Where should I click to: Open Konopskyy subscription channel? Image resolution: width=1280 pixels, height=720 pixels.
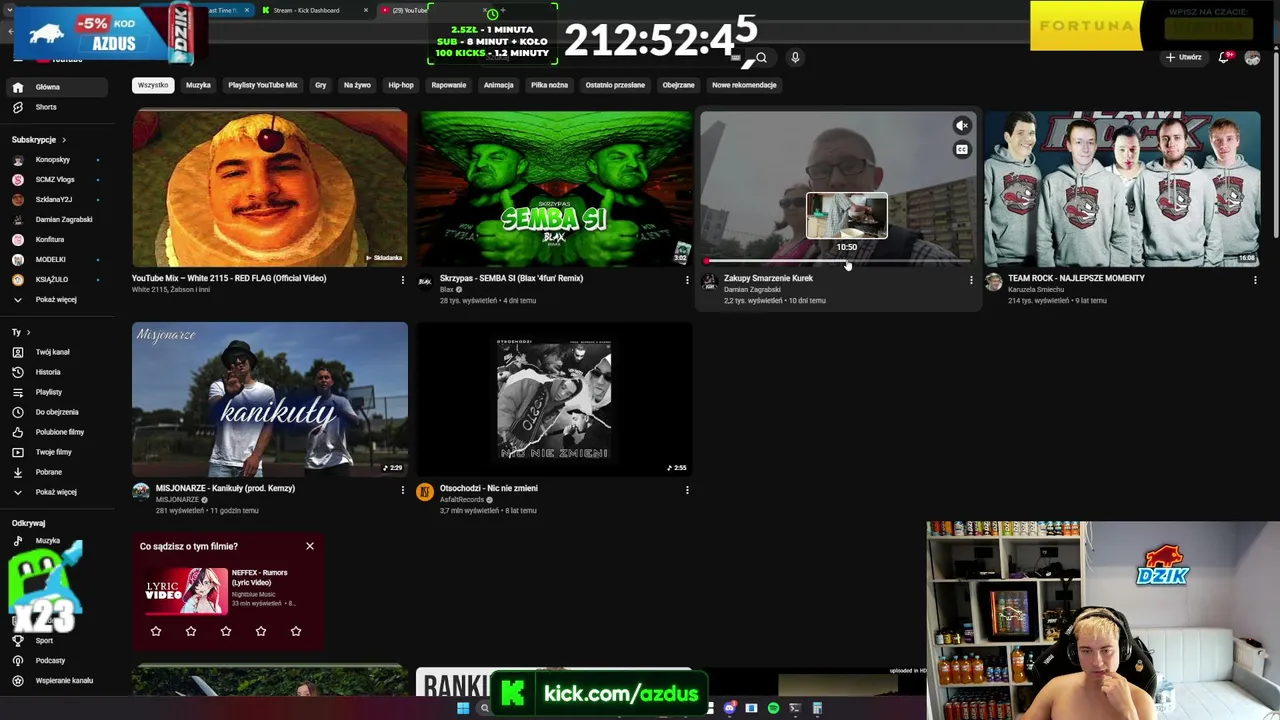coord(55,160)
